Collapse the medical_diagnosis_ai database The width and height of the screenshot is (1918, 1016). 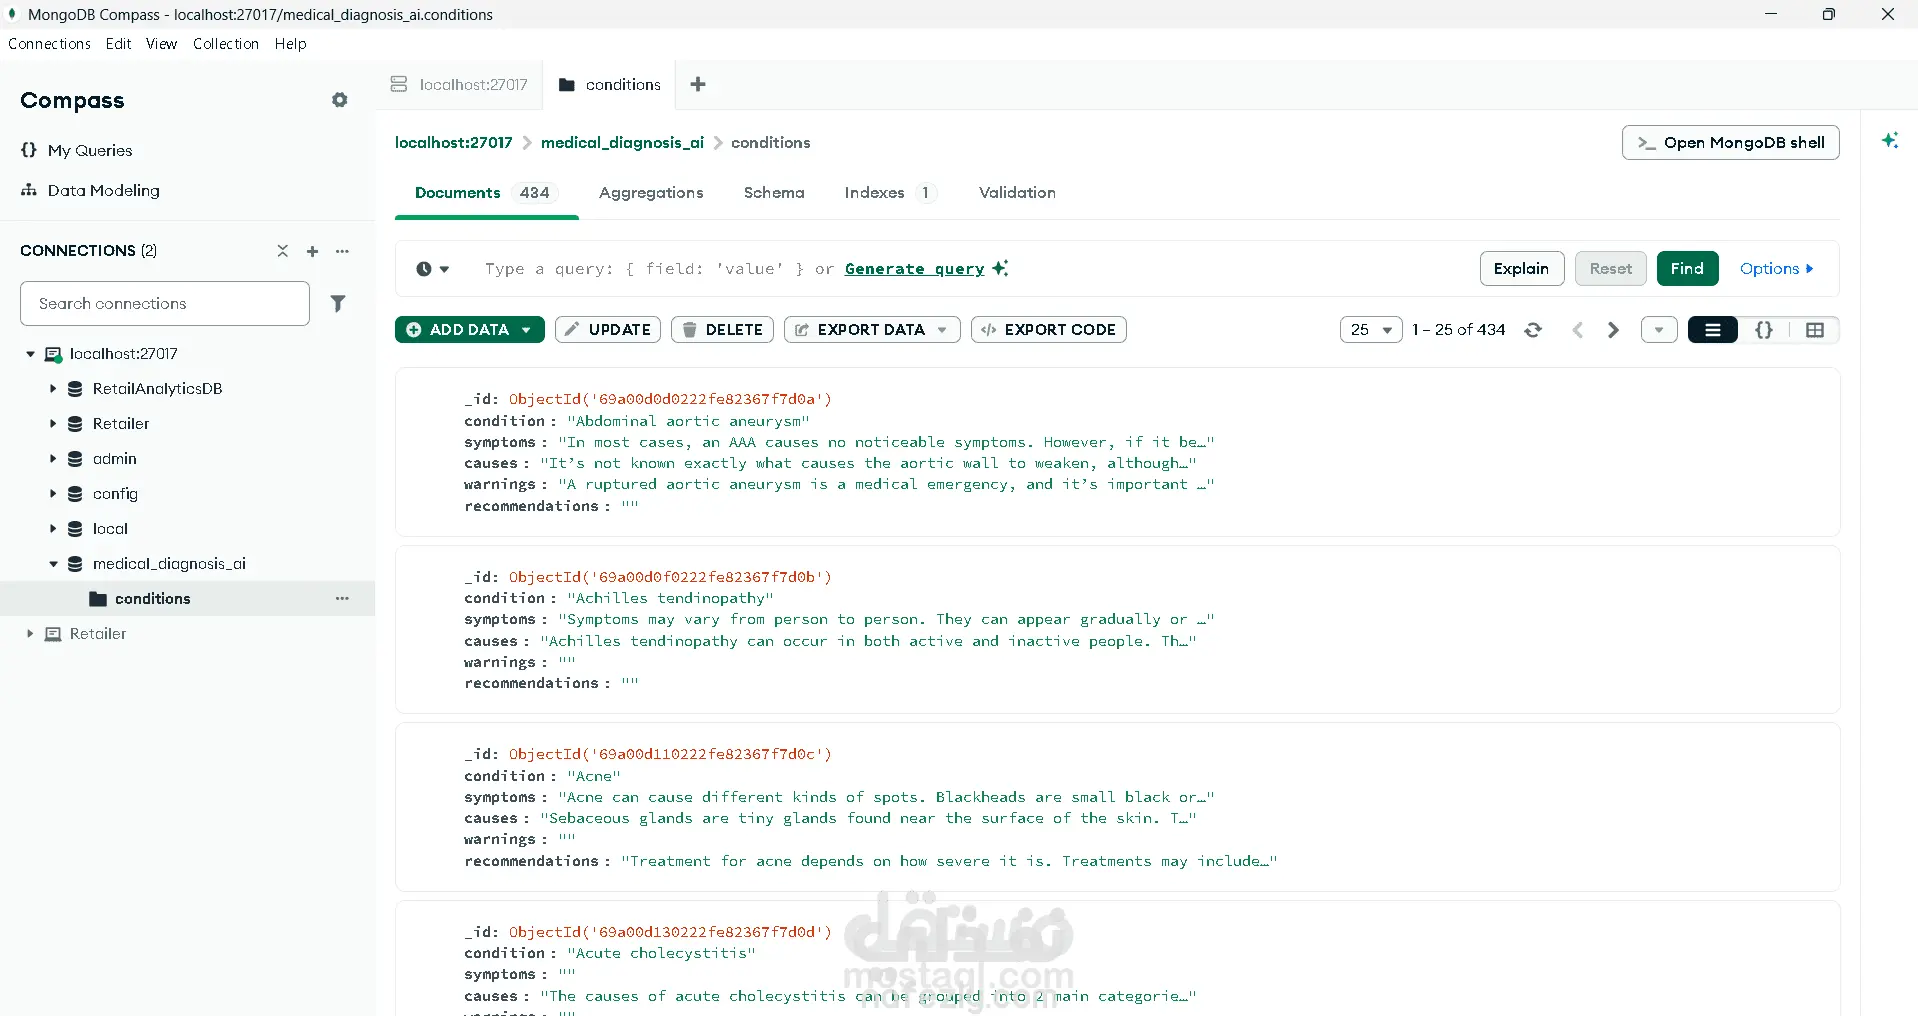click(x=53, y=564)
